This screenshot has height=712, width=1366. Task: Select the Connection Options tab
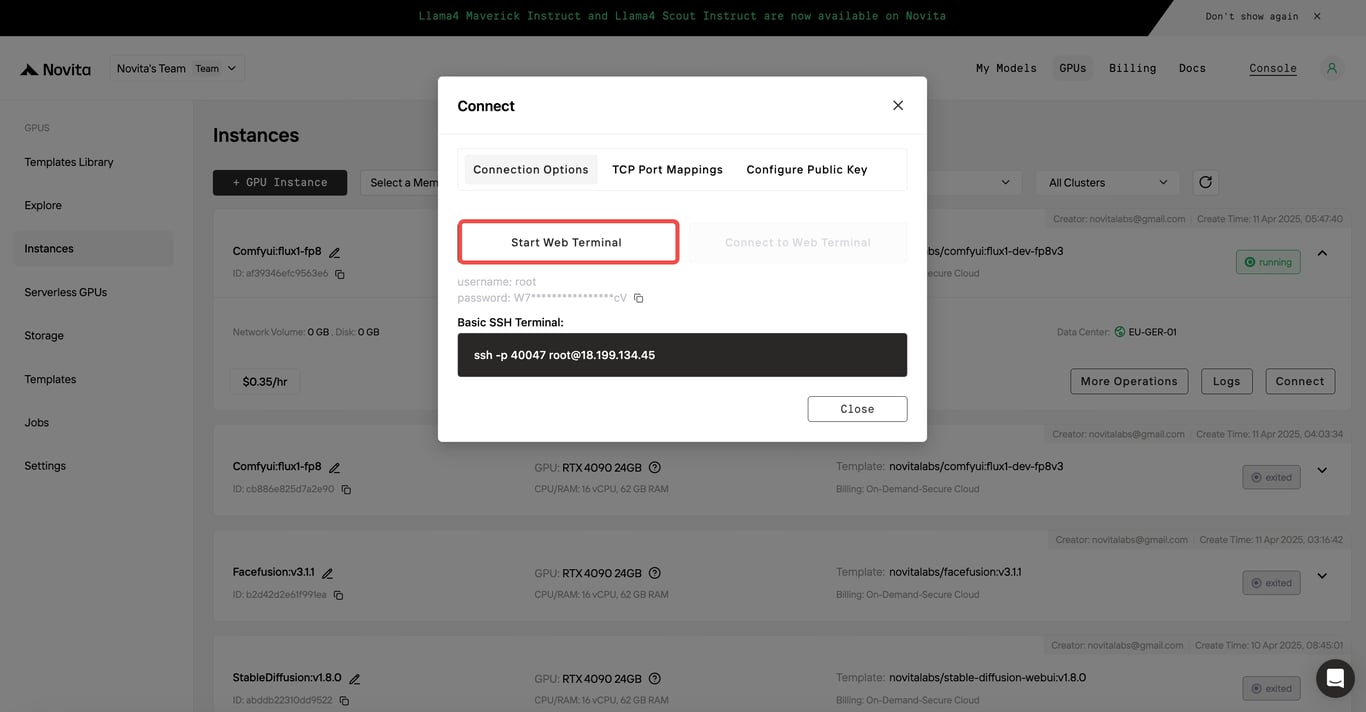(531, 170)
